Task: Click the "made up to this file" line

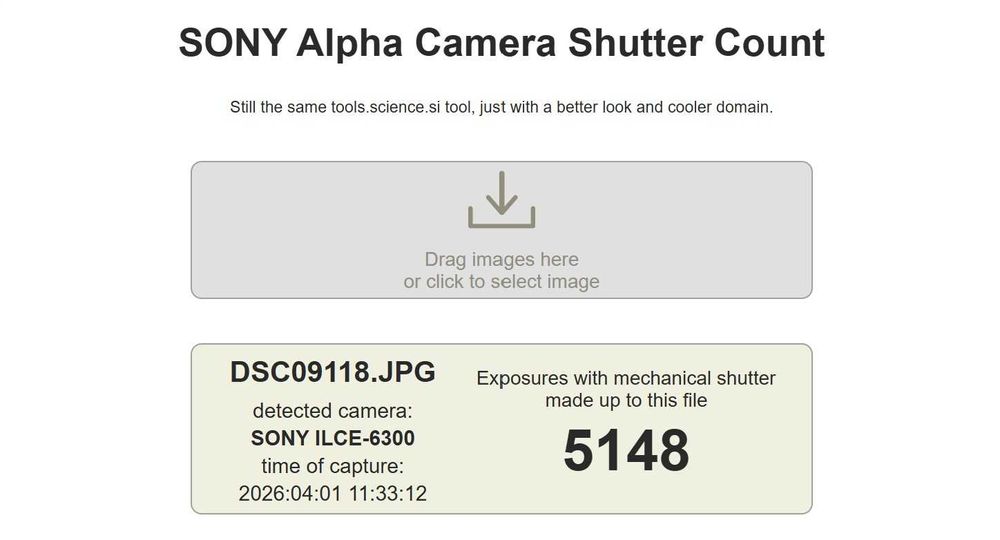Action: pyautogui.click(x=626, y=401)
